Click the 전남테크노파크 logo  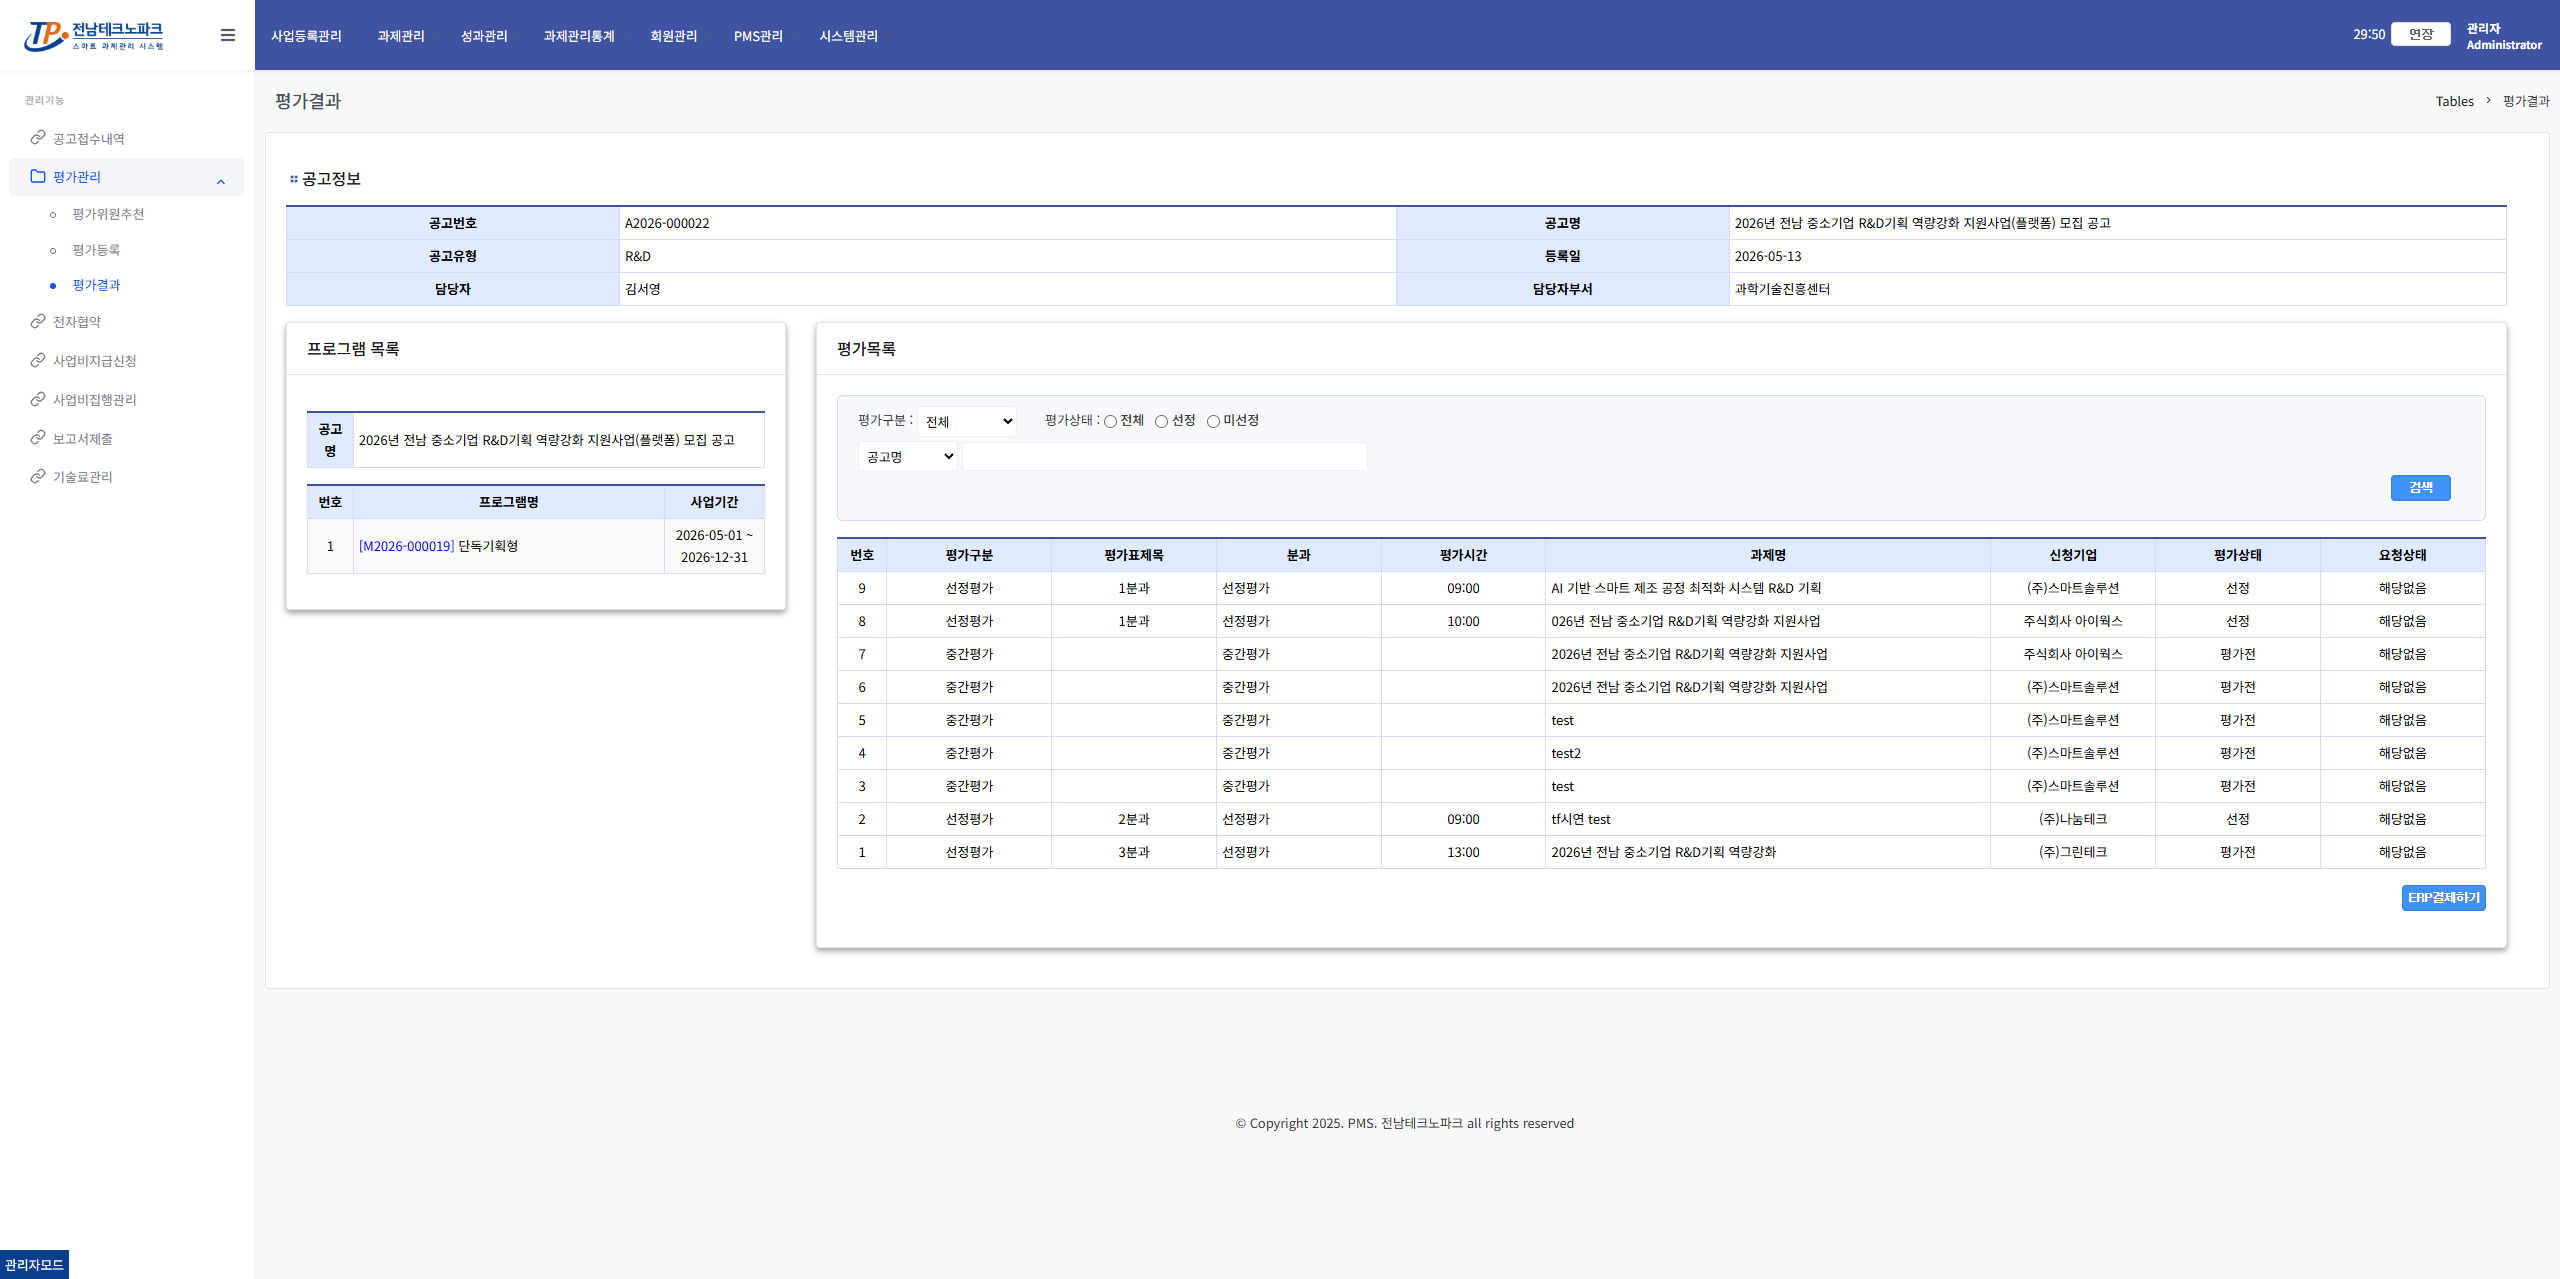[x=94, y=36]
